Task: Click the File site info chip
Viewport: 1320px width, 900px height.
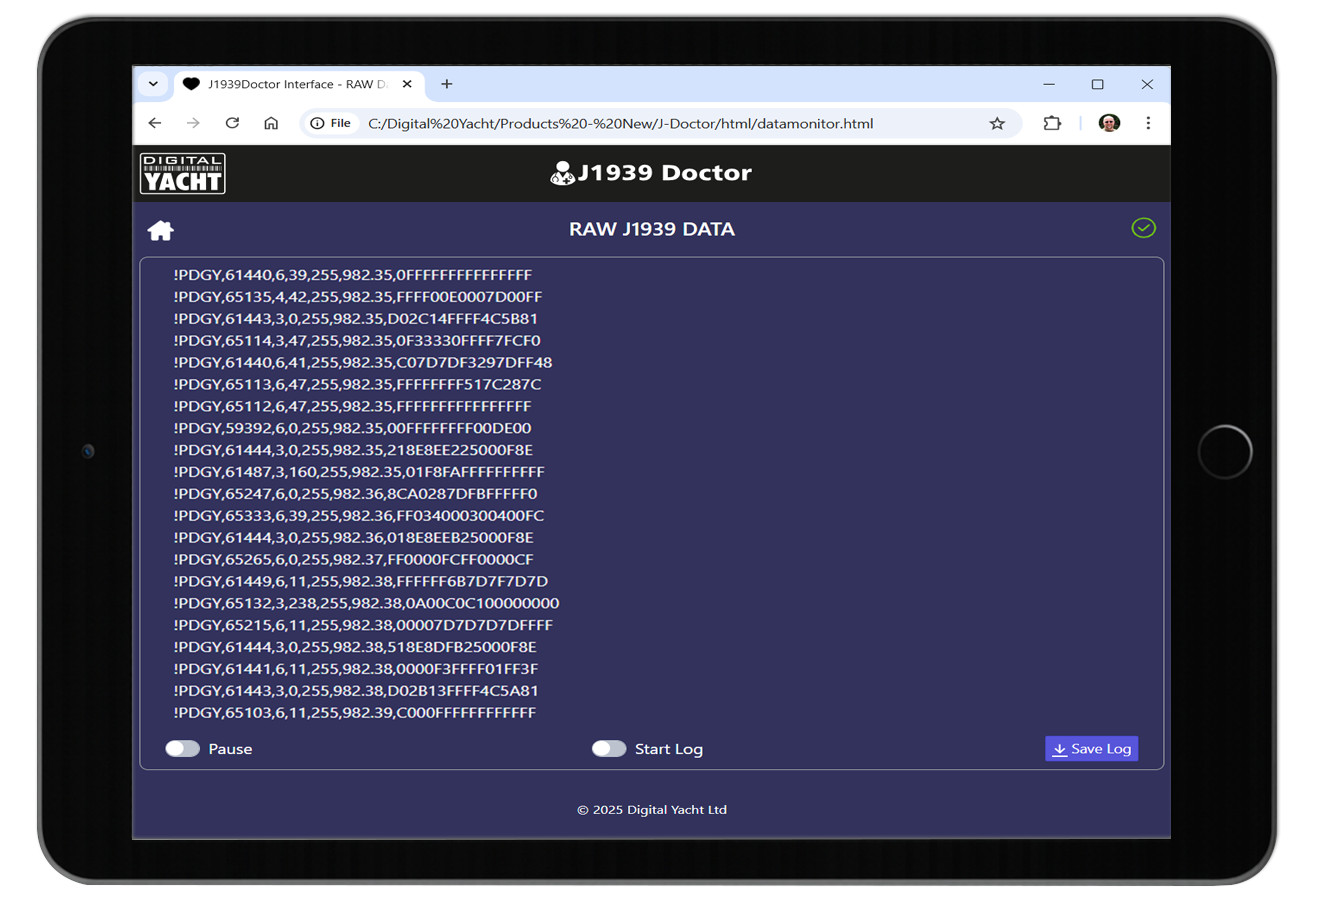Action: (331, 123)
